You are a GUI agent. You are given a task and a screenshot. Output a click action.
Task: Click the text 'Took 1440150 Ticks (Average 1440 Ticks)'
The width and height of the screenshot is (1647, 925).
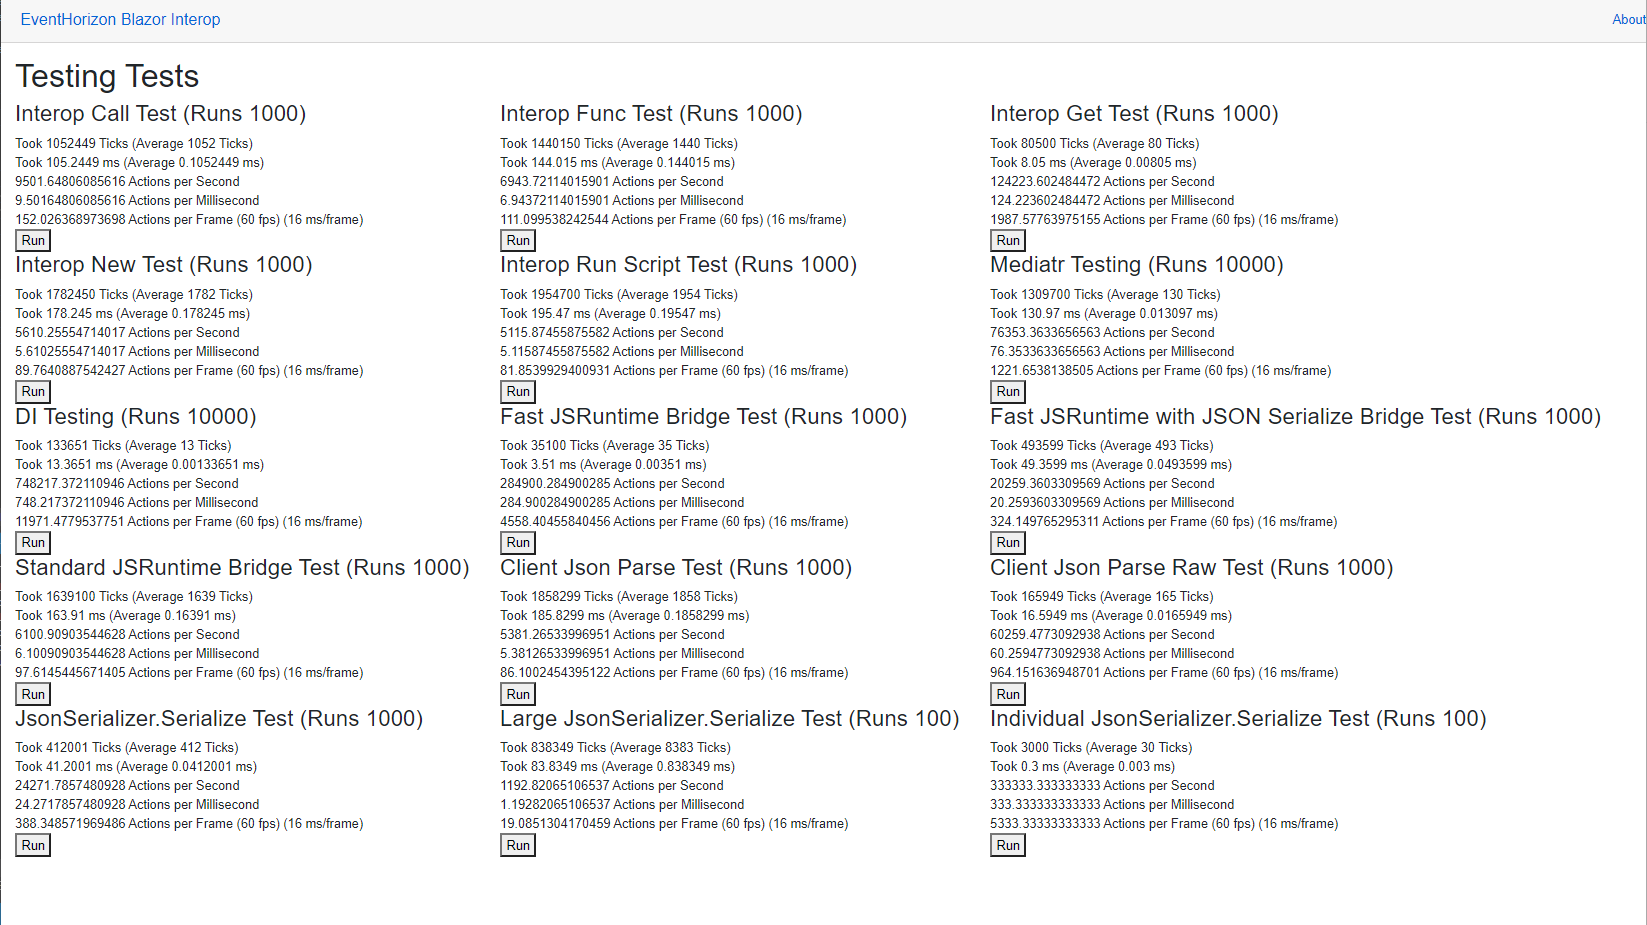[x=619, y=144]
